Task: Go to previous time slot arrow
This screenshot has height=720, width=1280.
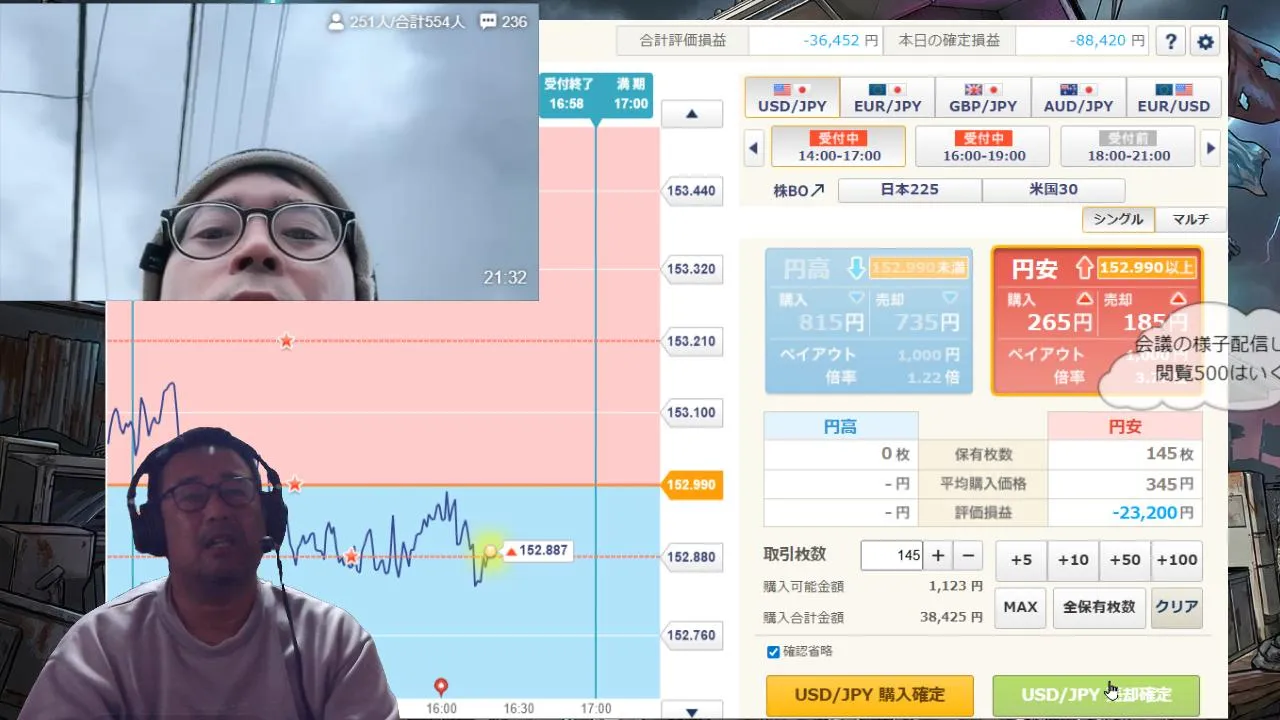Action: [x=754, y=148]
